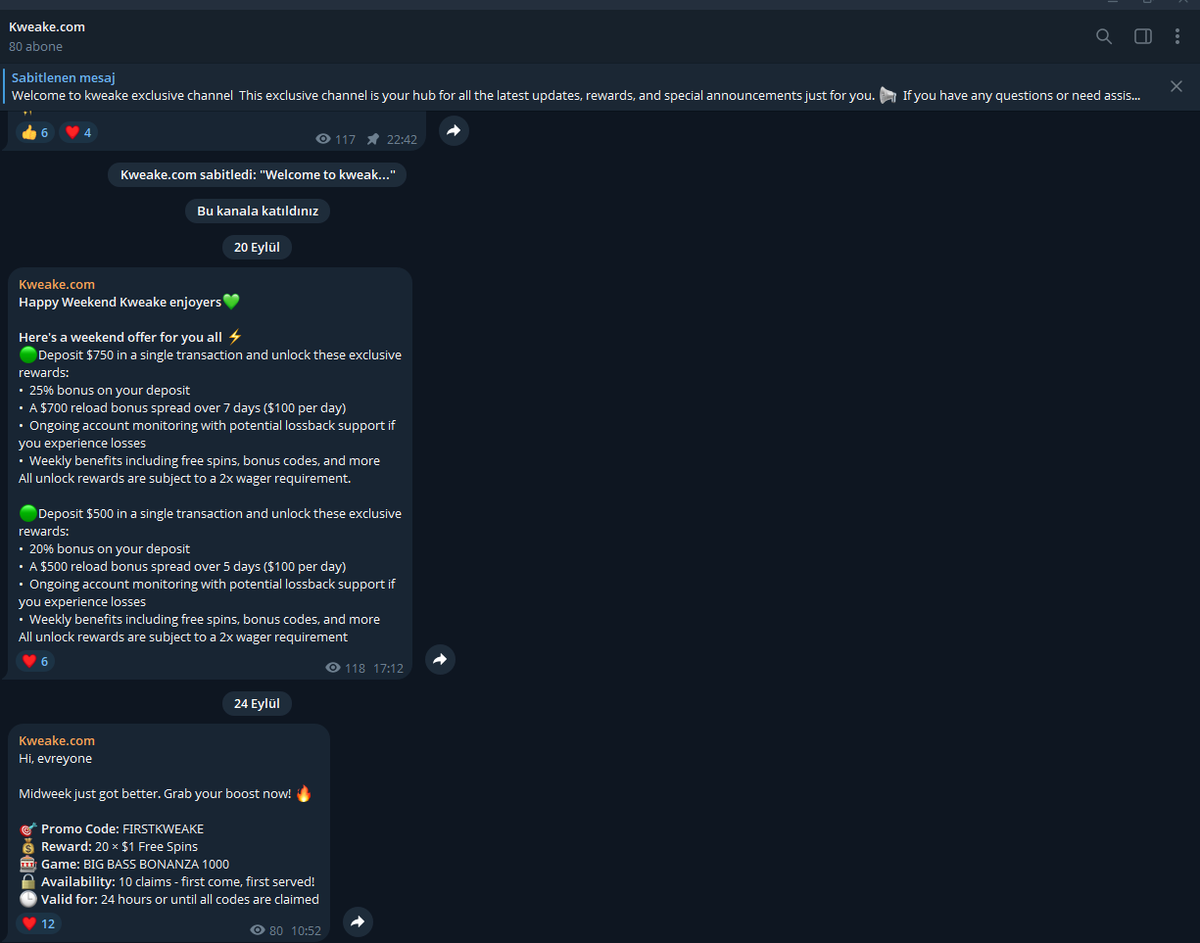The height and width of the screenshot is (943, 1200).
Task: Click the heart reaction with 6
Action: pos(35,661)
